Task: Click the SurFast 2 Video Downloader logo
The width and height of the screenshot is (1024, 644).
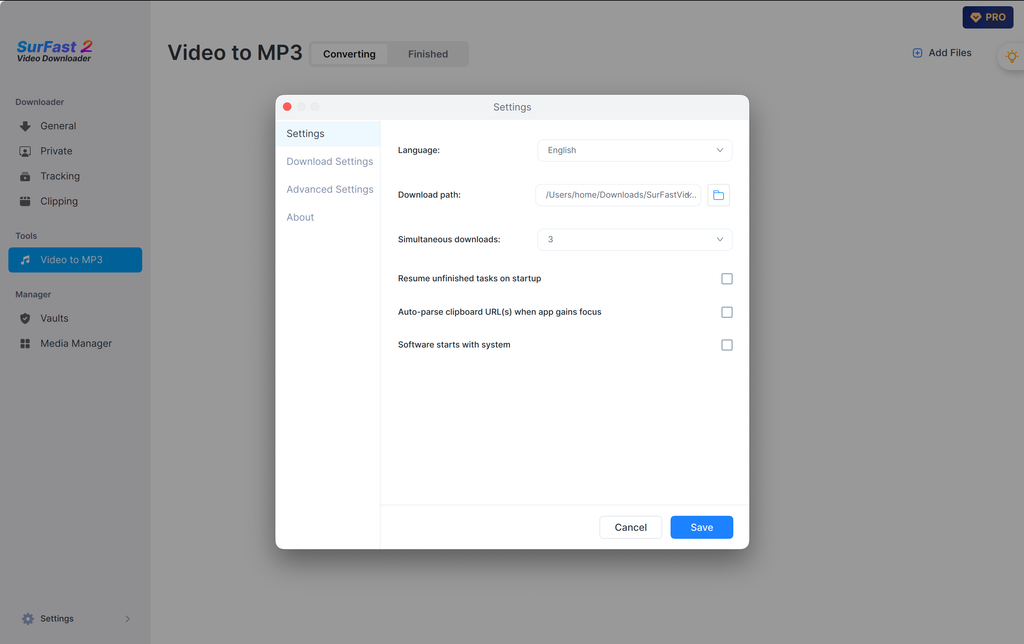Action: 54,51
